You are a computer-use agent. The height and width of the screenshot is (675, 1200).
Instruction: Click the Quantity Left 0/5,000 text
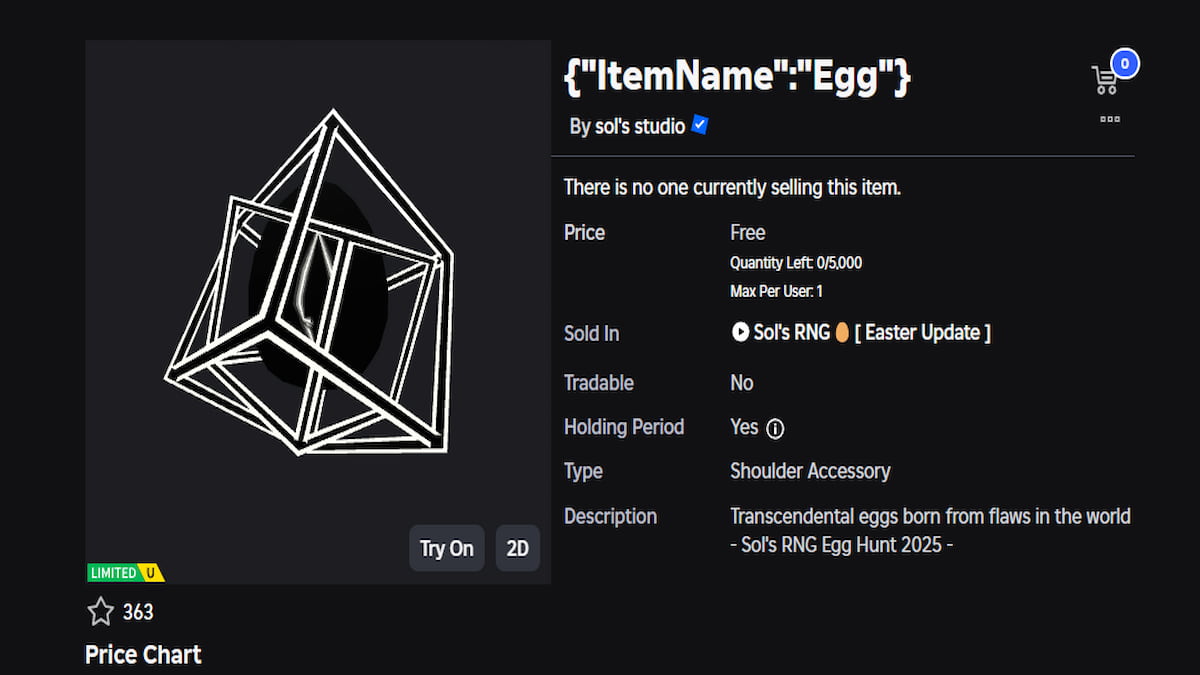point(796,263)
